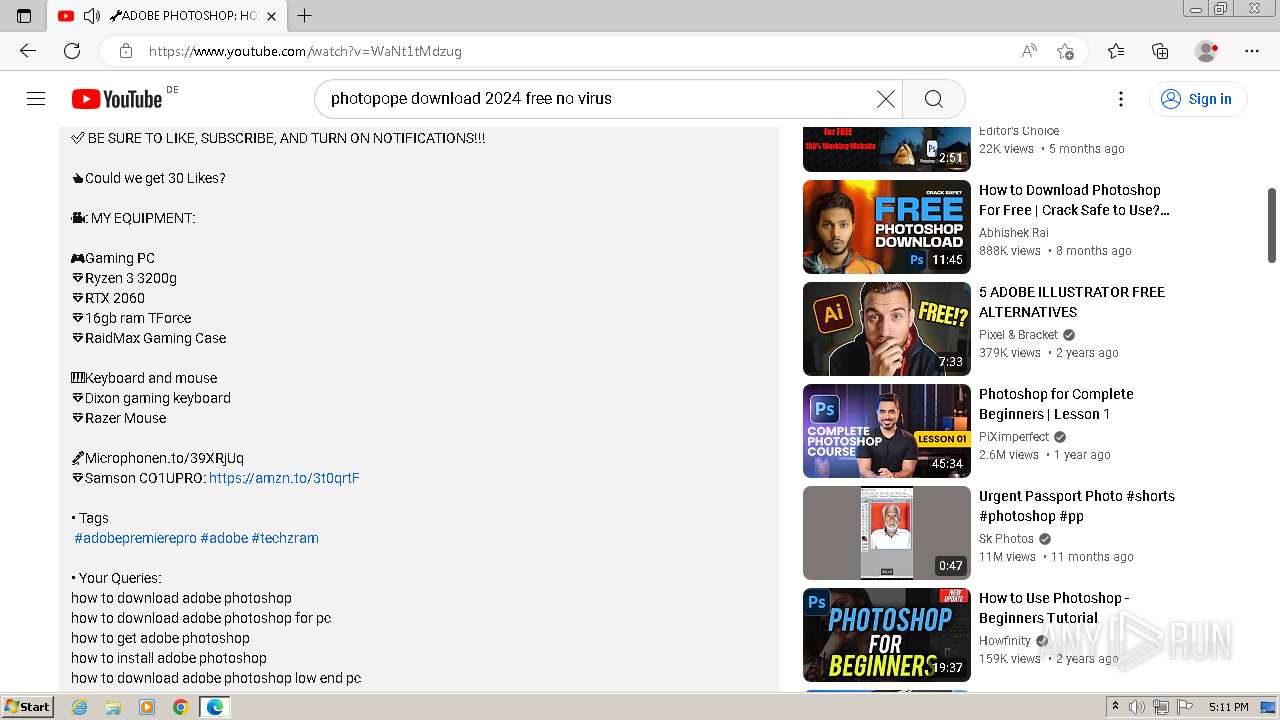The width and height of the screenshot is (1280, 720).
Task: Launch Internet Explorer from taskbar
Action: pyautogui.click(x=80, y=707)
